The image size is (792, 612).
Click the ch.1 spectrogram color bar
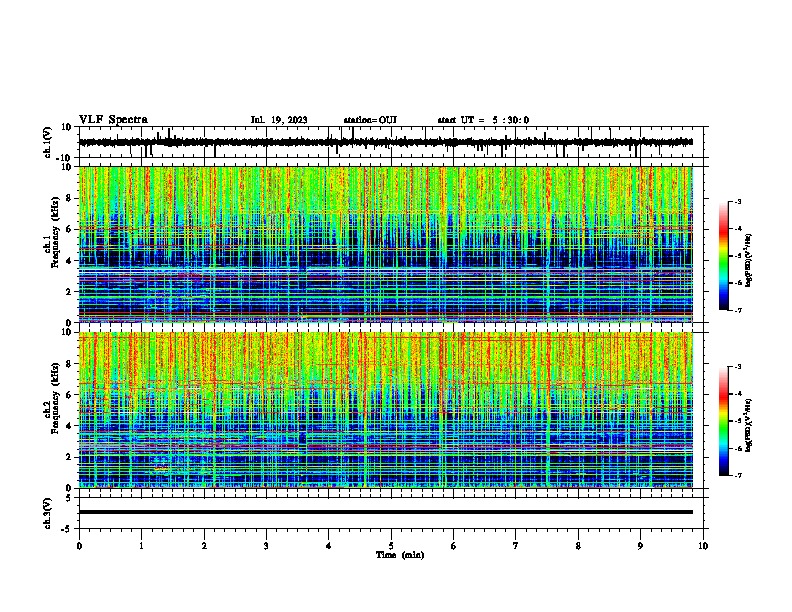723,256
